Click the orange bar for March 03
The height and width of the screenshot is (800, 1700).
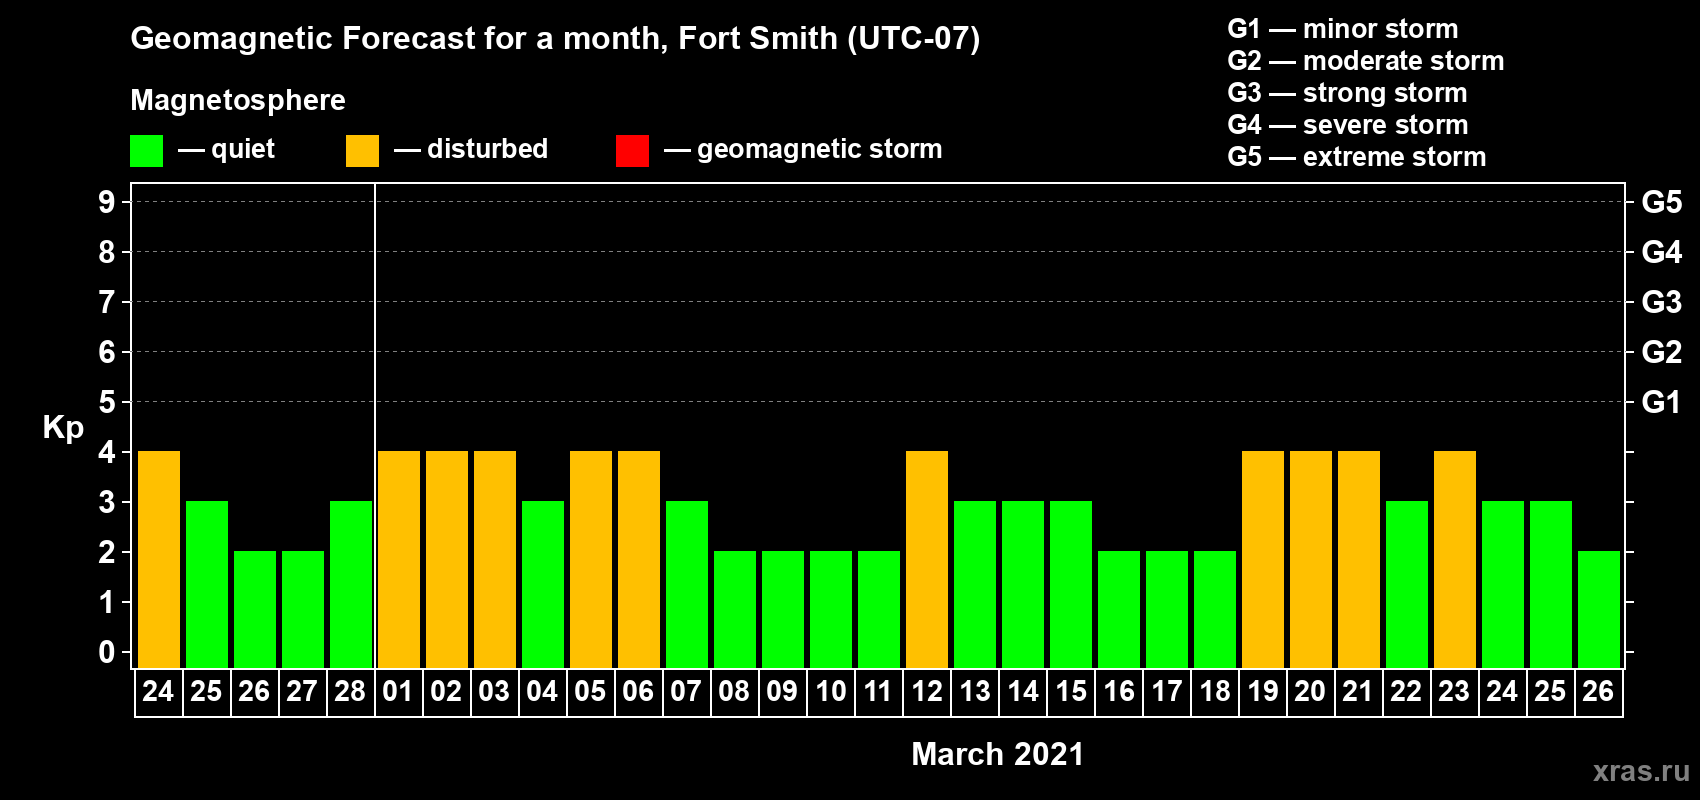[495, 560]
